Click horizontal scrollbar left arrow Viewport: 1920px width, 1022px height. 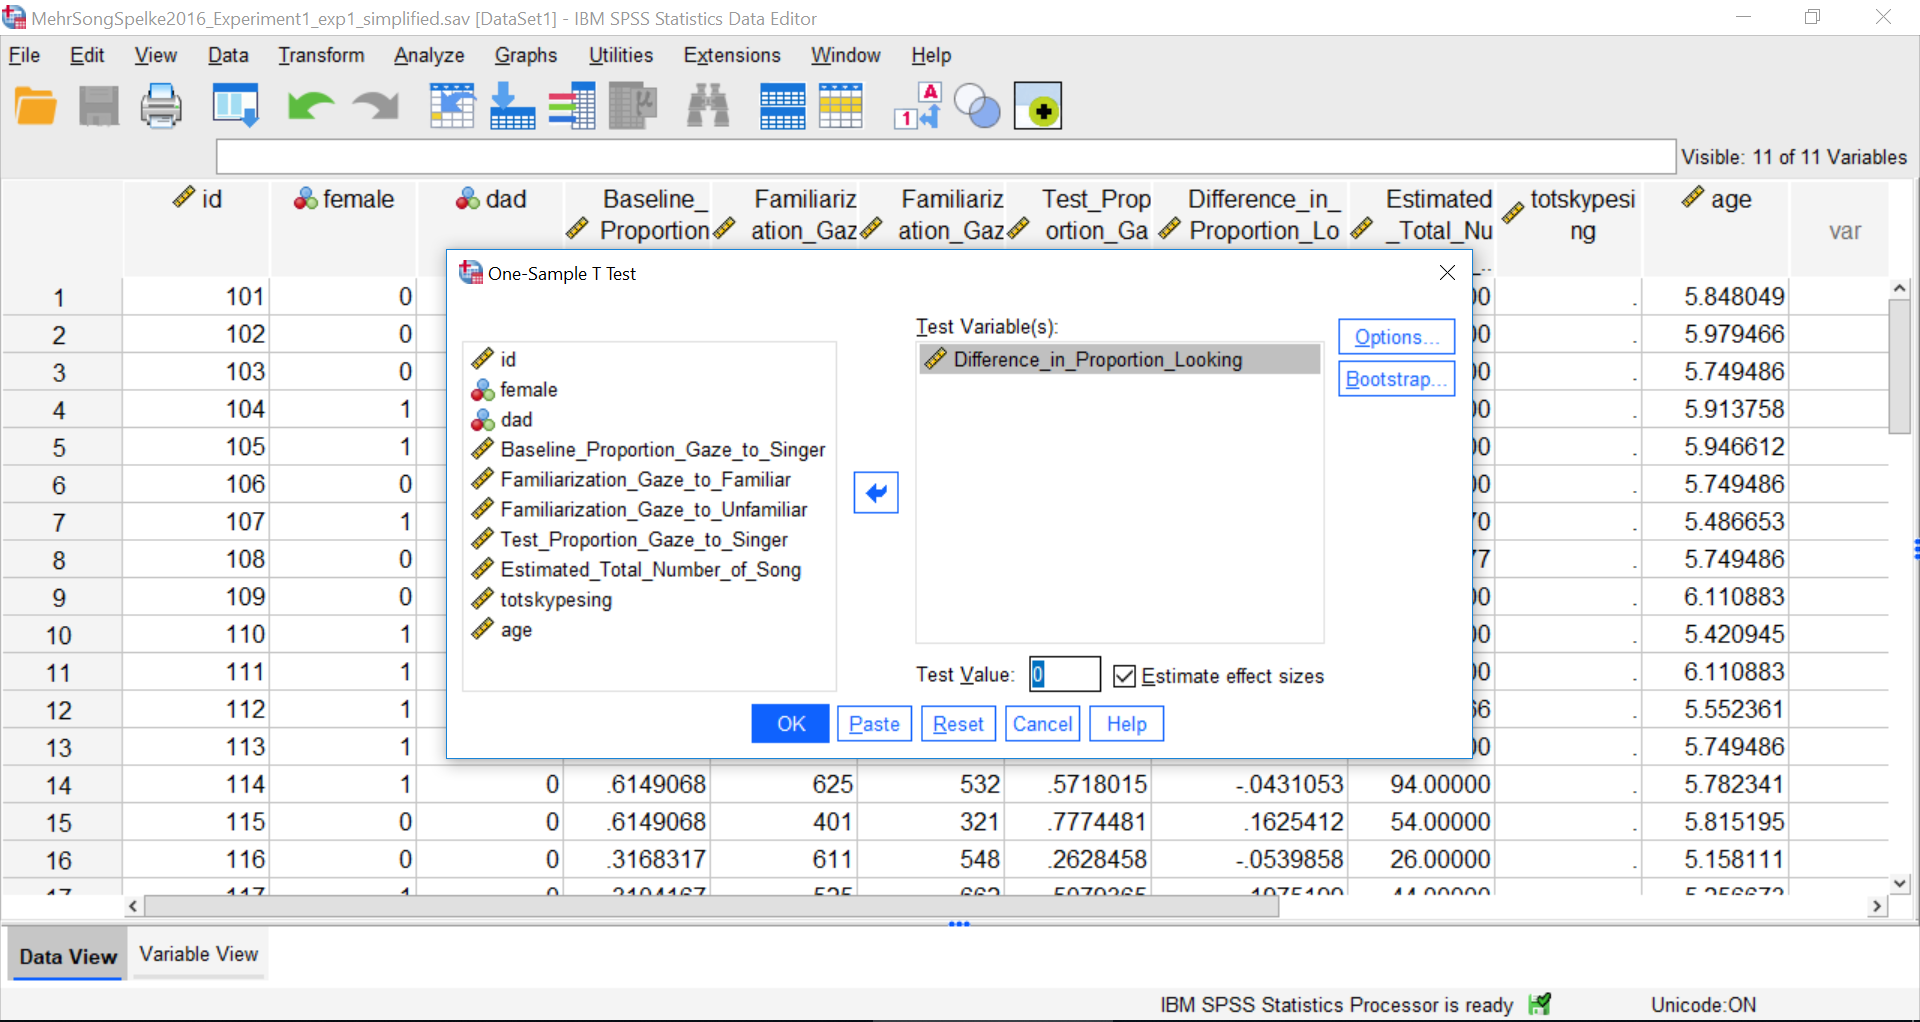[133, 906]
